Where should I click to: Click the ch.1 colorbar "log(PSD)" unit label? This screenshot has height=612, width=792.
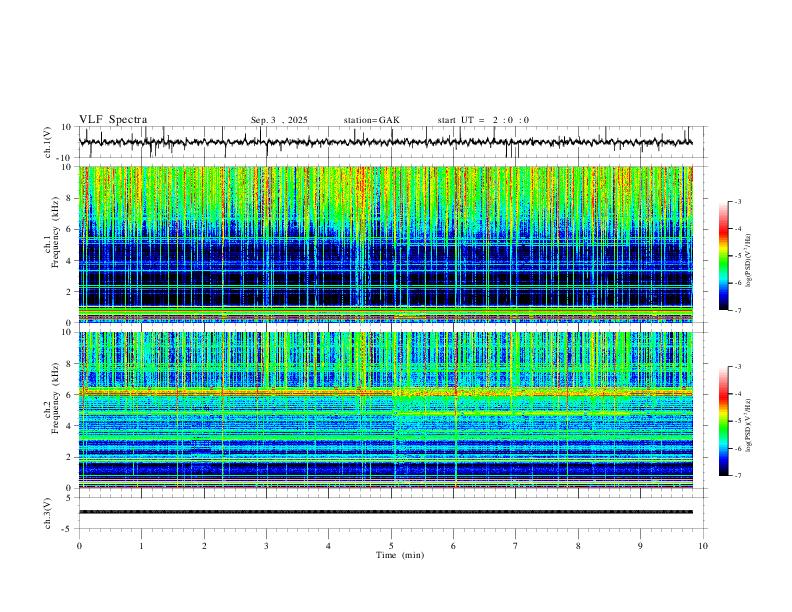(749, 260)
